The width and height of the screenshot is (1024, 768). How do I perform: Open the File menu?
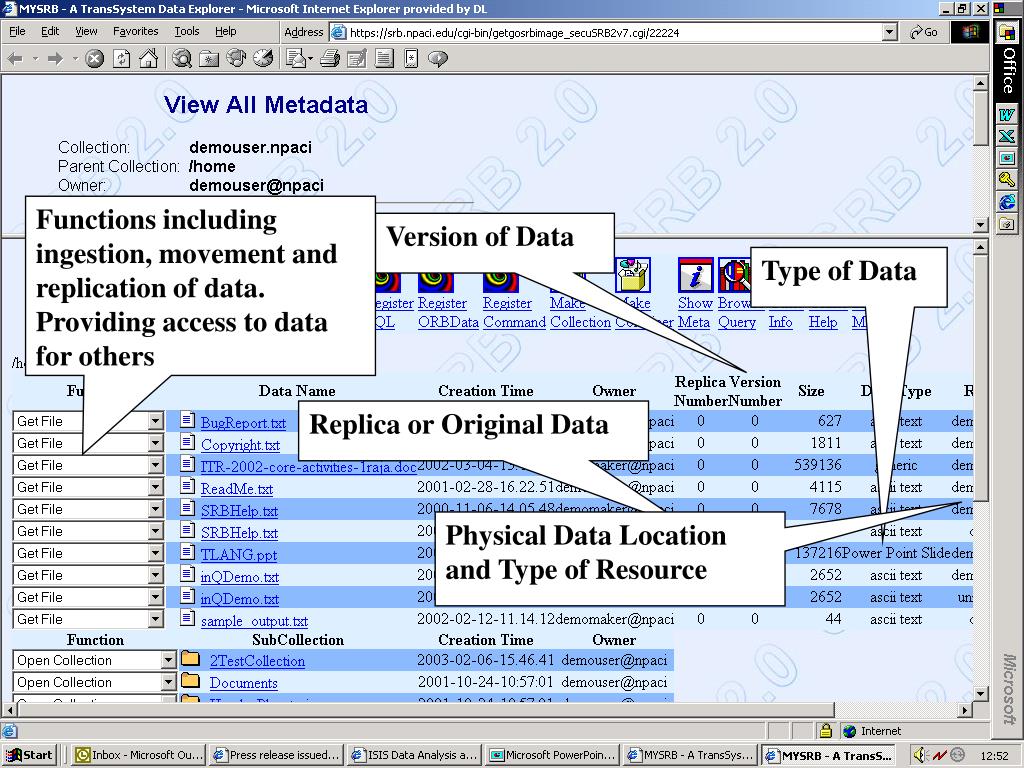[17, 31]
